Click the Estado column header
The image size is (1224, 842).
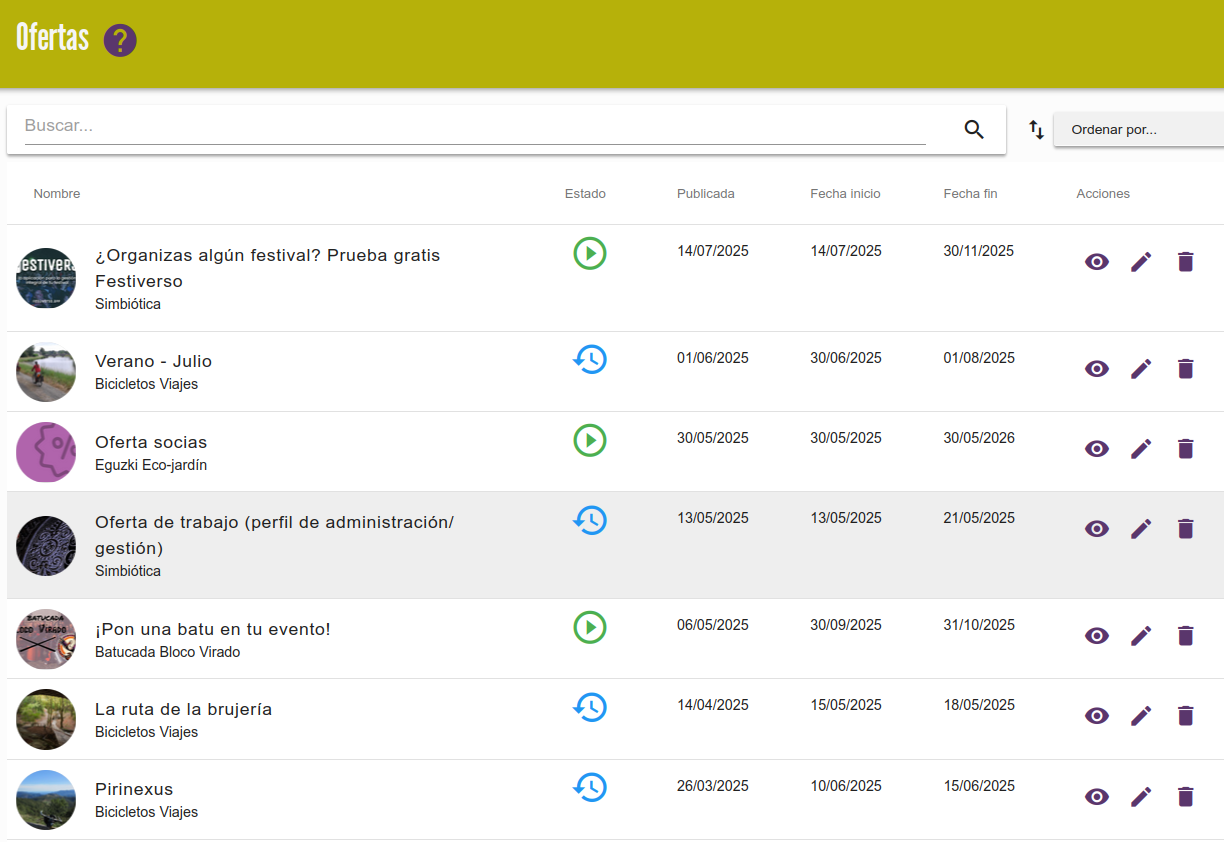pyautogui.click(x=585, y=194)
